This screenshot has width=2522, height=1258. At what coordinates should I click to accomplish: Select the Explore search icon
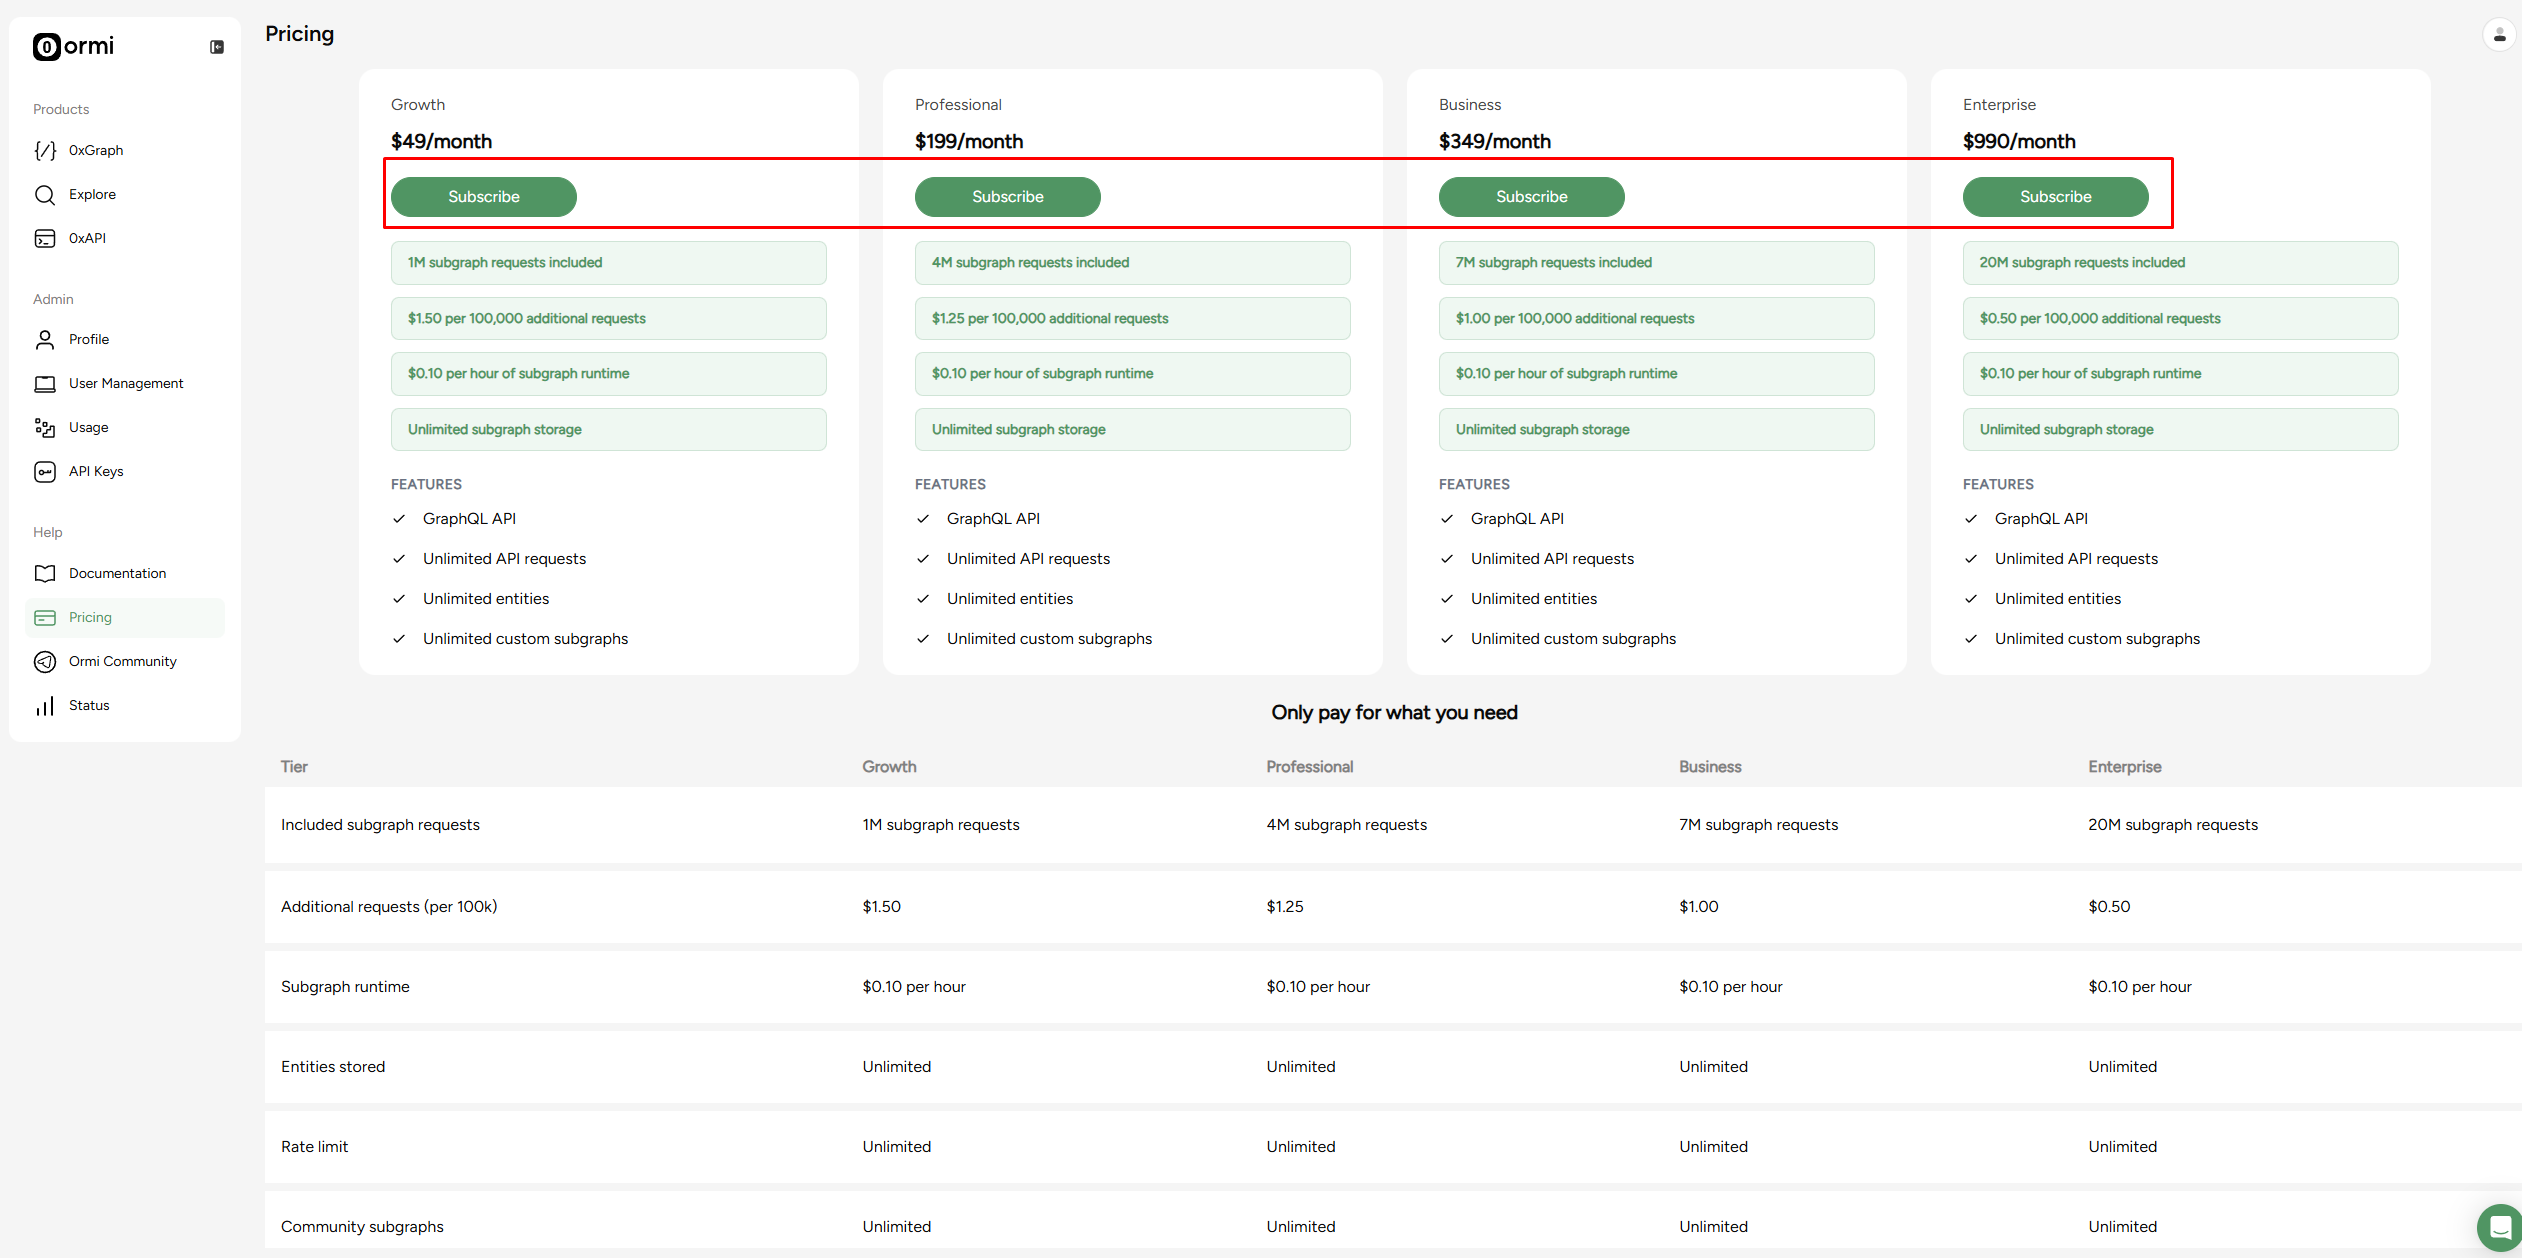tap(46, 194)
